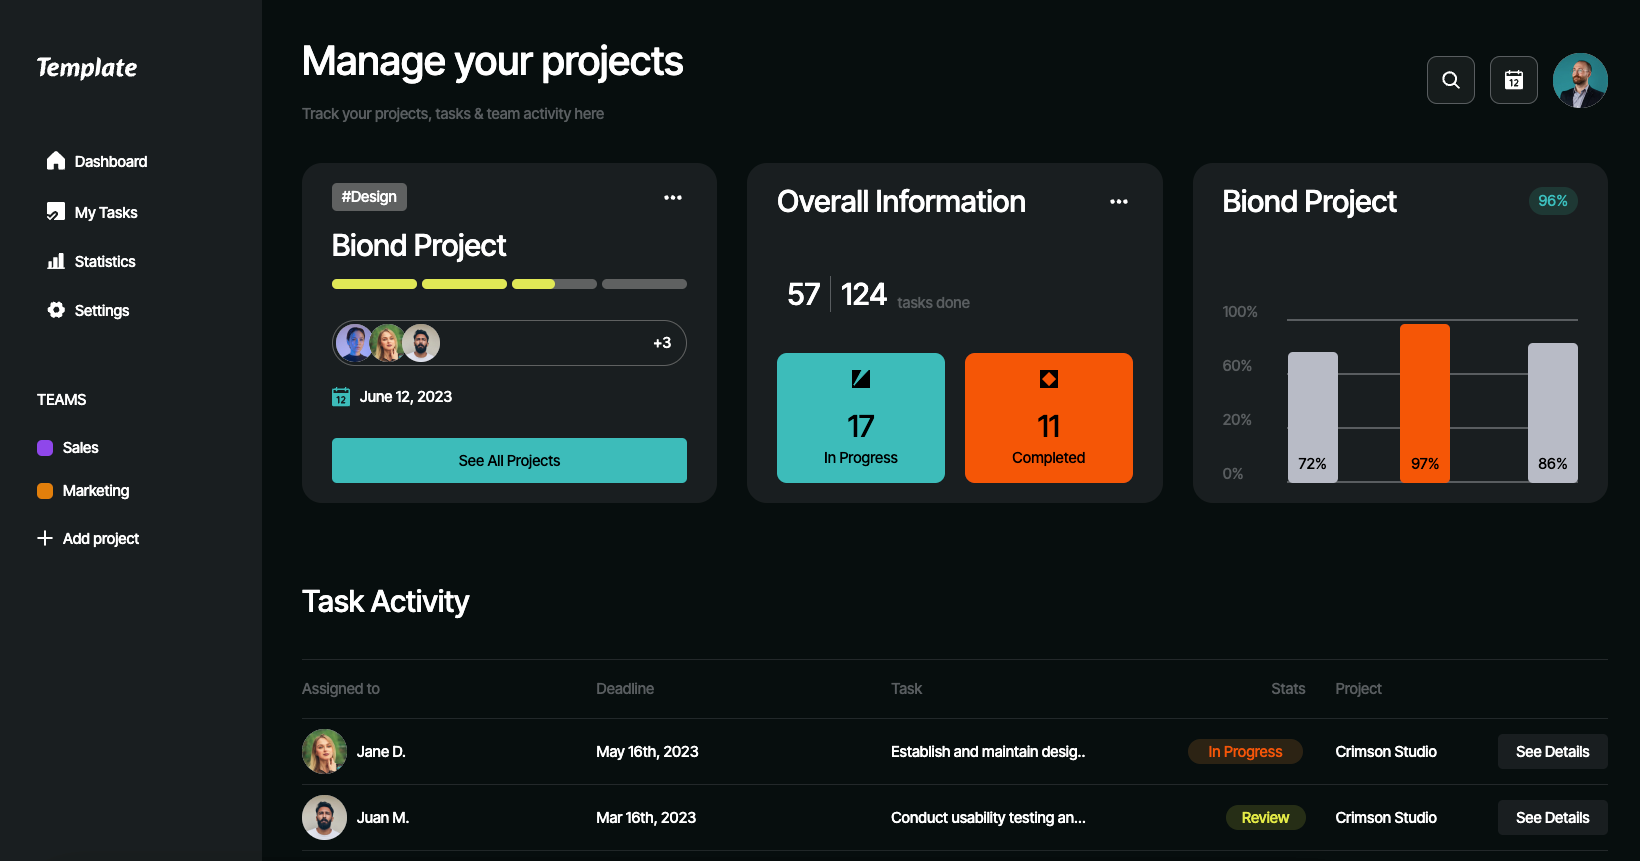The width and height of the screenshot is (1640, 861).
Task: Select the purple Sales team swatch
Action: (45, 448)
